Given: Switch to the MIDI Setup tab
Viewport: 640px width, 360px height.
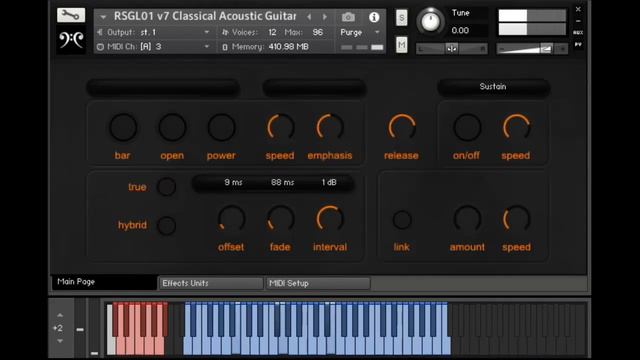Looking at the screenshot, I should (318, 283).
